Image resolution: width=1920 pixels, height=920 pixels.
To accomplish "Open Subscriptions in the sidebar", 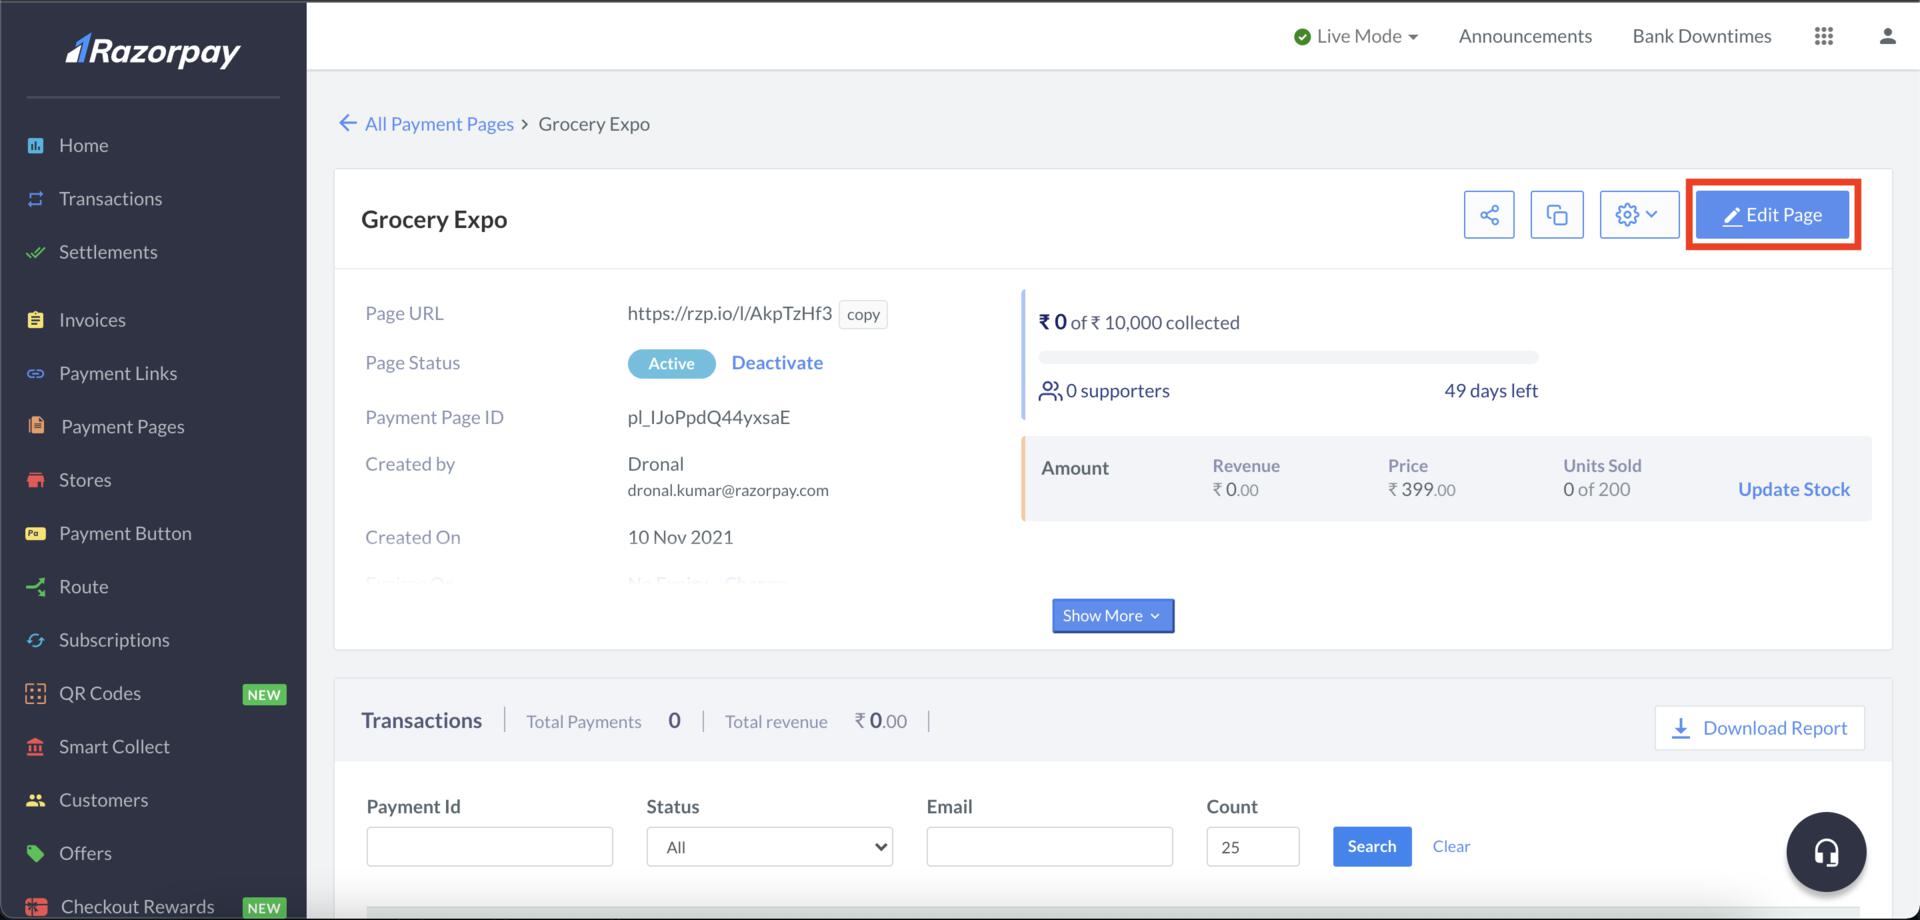I will (114, 640).
